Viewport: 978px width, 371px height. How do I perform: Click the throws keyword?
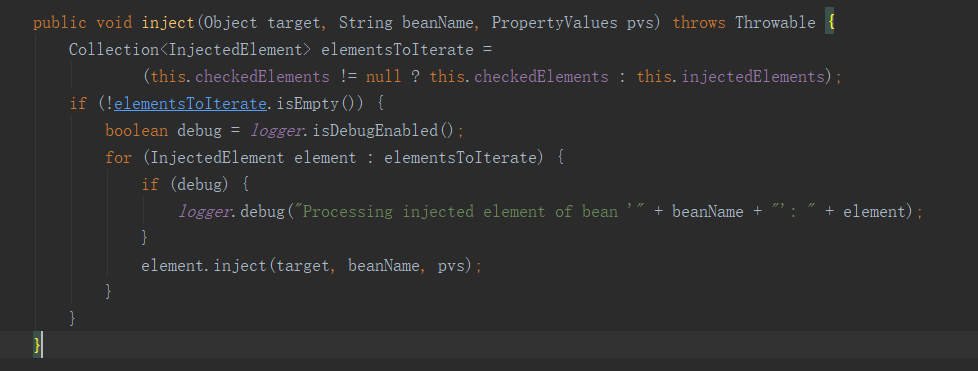point(699,23)
